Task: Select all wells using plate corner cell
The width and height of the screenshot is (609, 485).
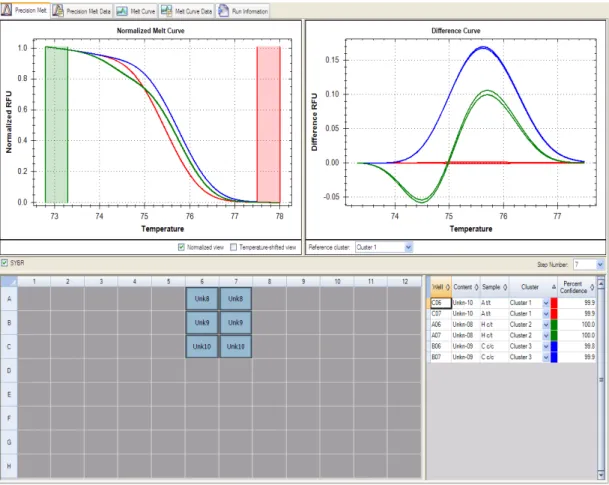Action: 9,281
